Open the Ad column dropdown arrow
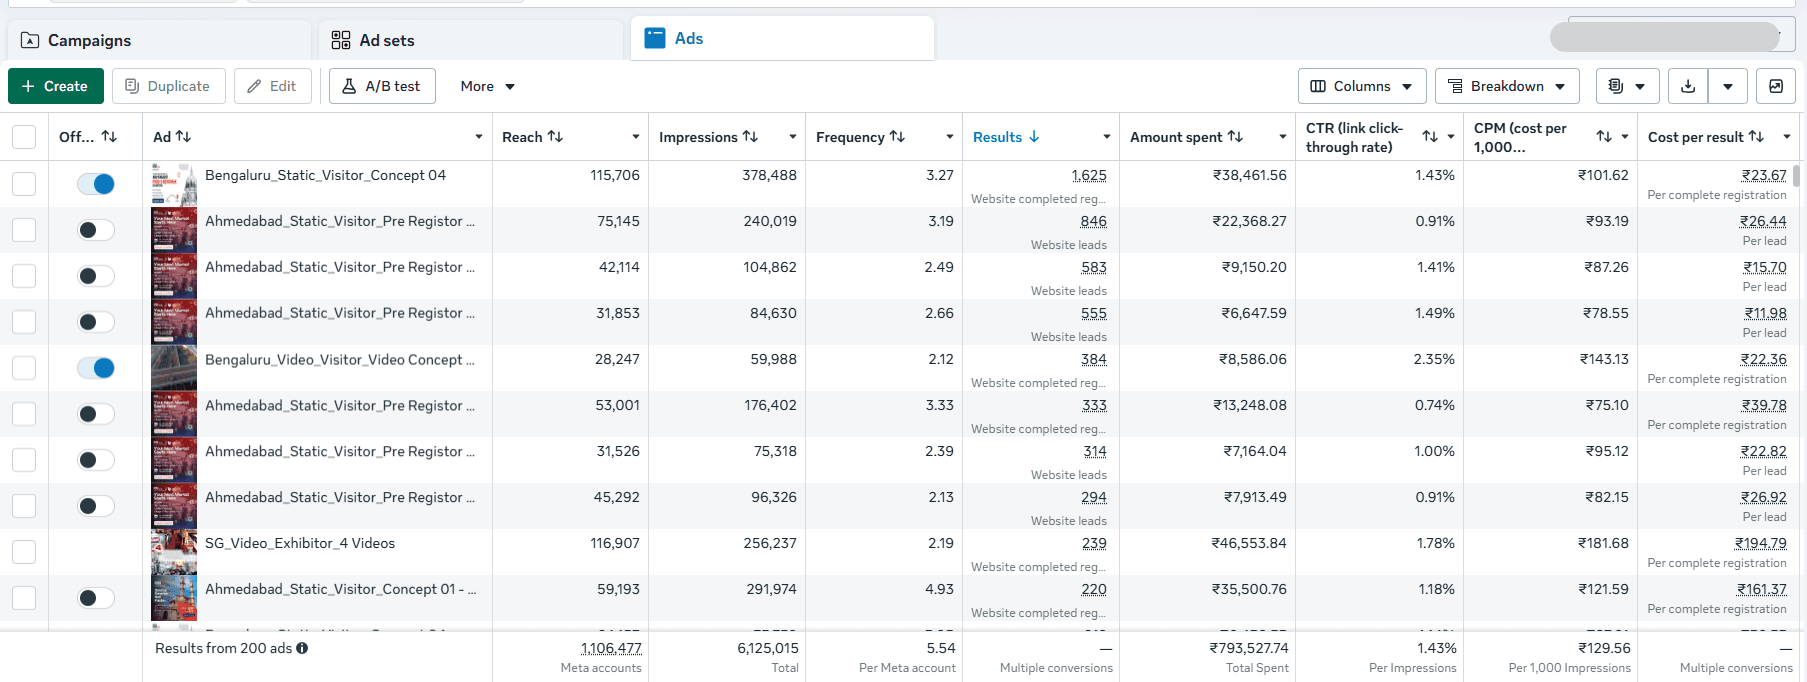 click(479, 137)
